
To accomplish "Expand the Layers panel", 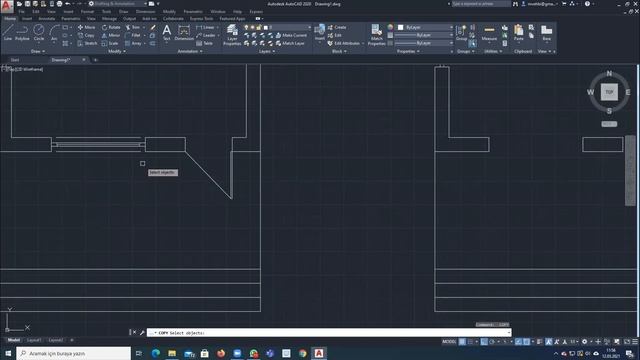I will tap(267, 51).
